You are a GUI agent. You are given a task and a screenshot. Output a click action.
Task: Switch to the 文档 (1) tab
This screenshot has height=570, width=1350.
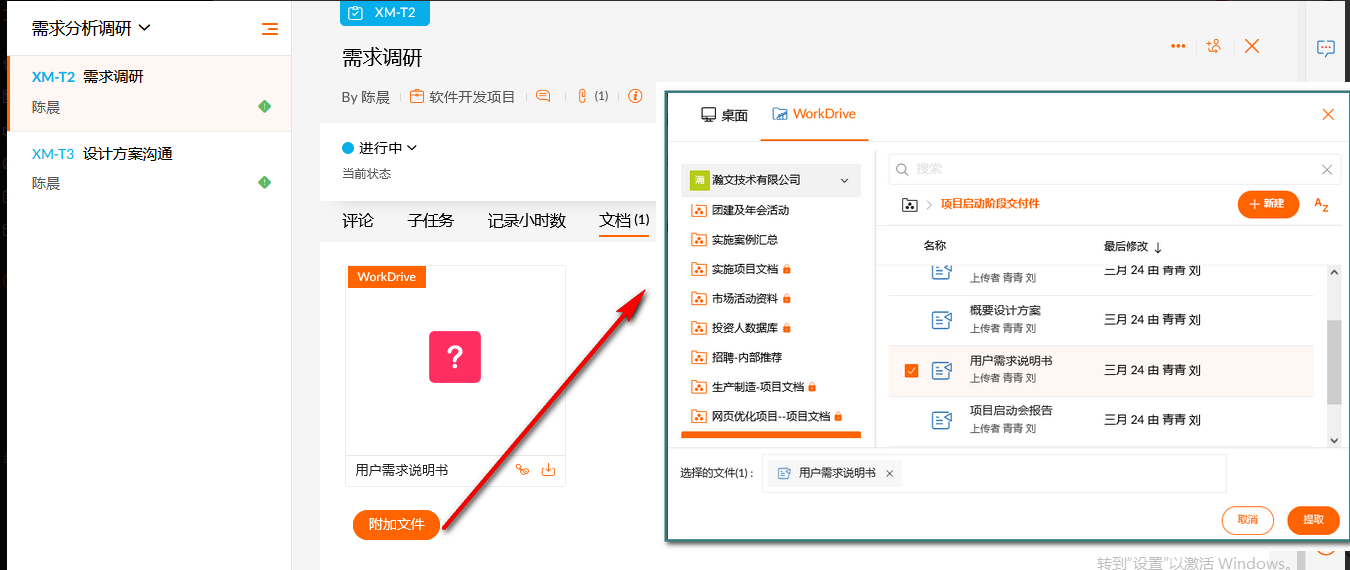click(x=624, y=220)
